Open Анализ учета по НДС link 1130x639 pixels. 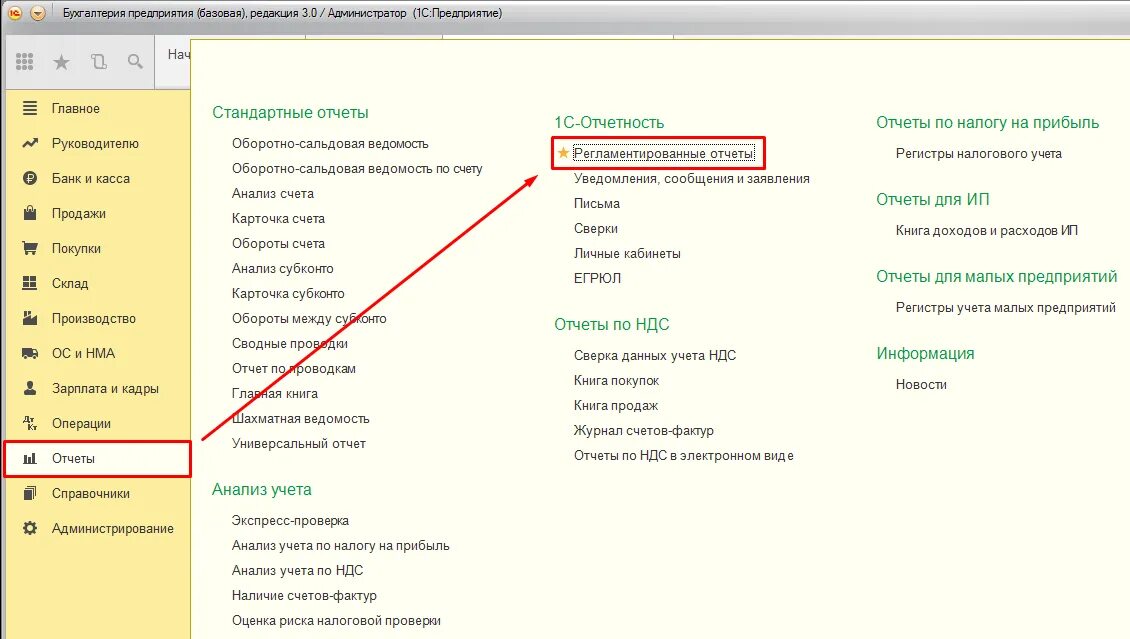coord(298,571)
